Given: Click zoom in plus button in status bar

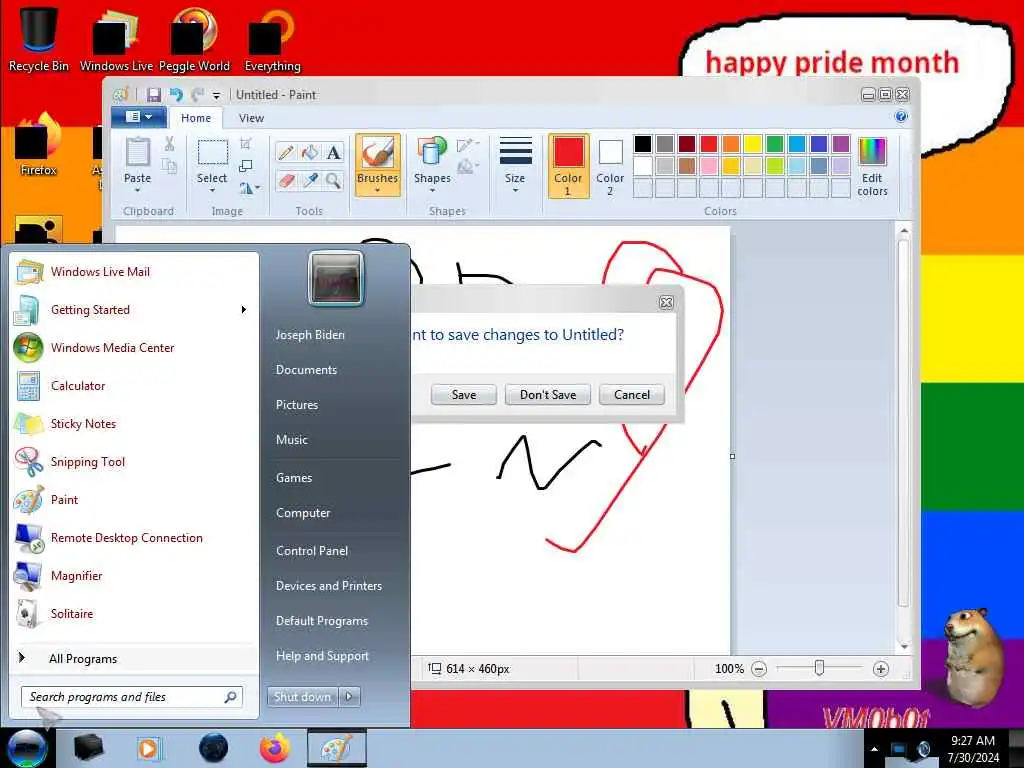Looking at the screenshot, I should click(x=880, y=669).
